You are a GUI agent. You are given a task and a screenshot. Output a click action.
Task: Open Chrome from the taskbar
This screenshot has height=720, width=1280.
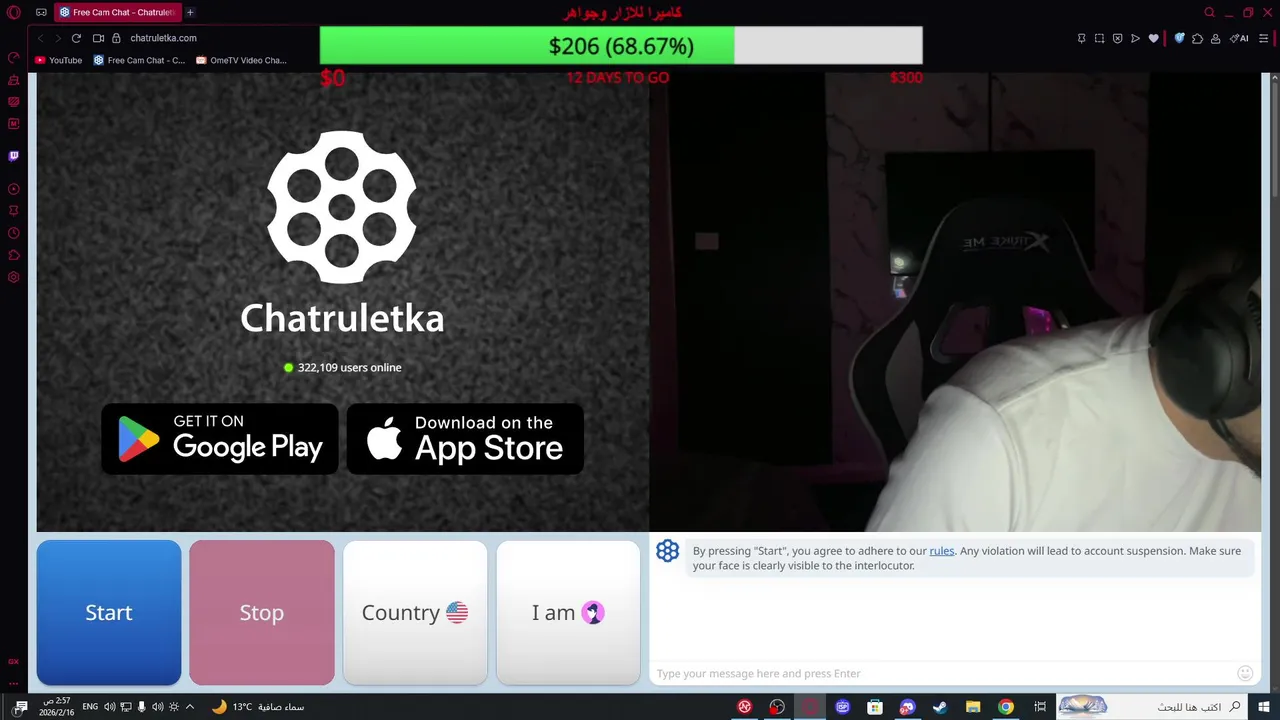1006,707
